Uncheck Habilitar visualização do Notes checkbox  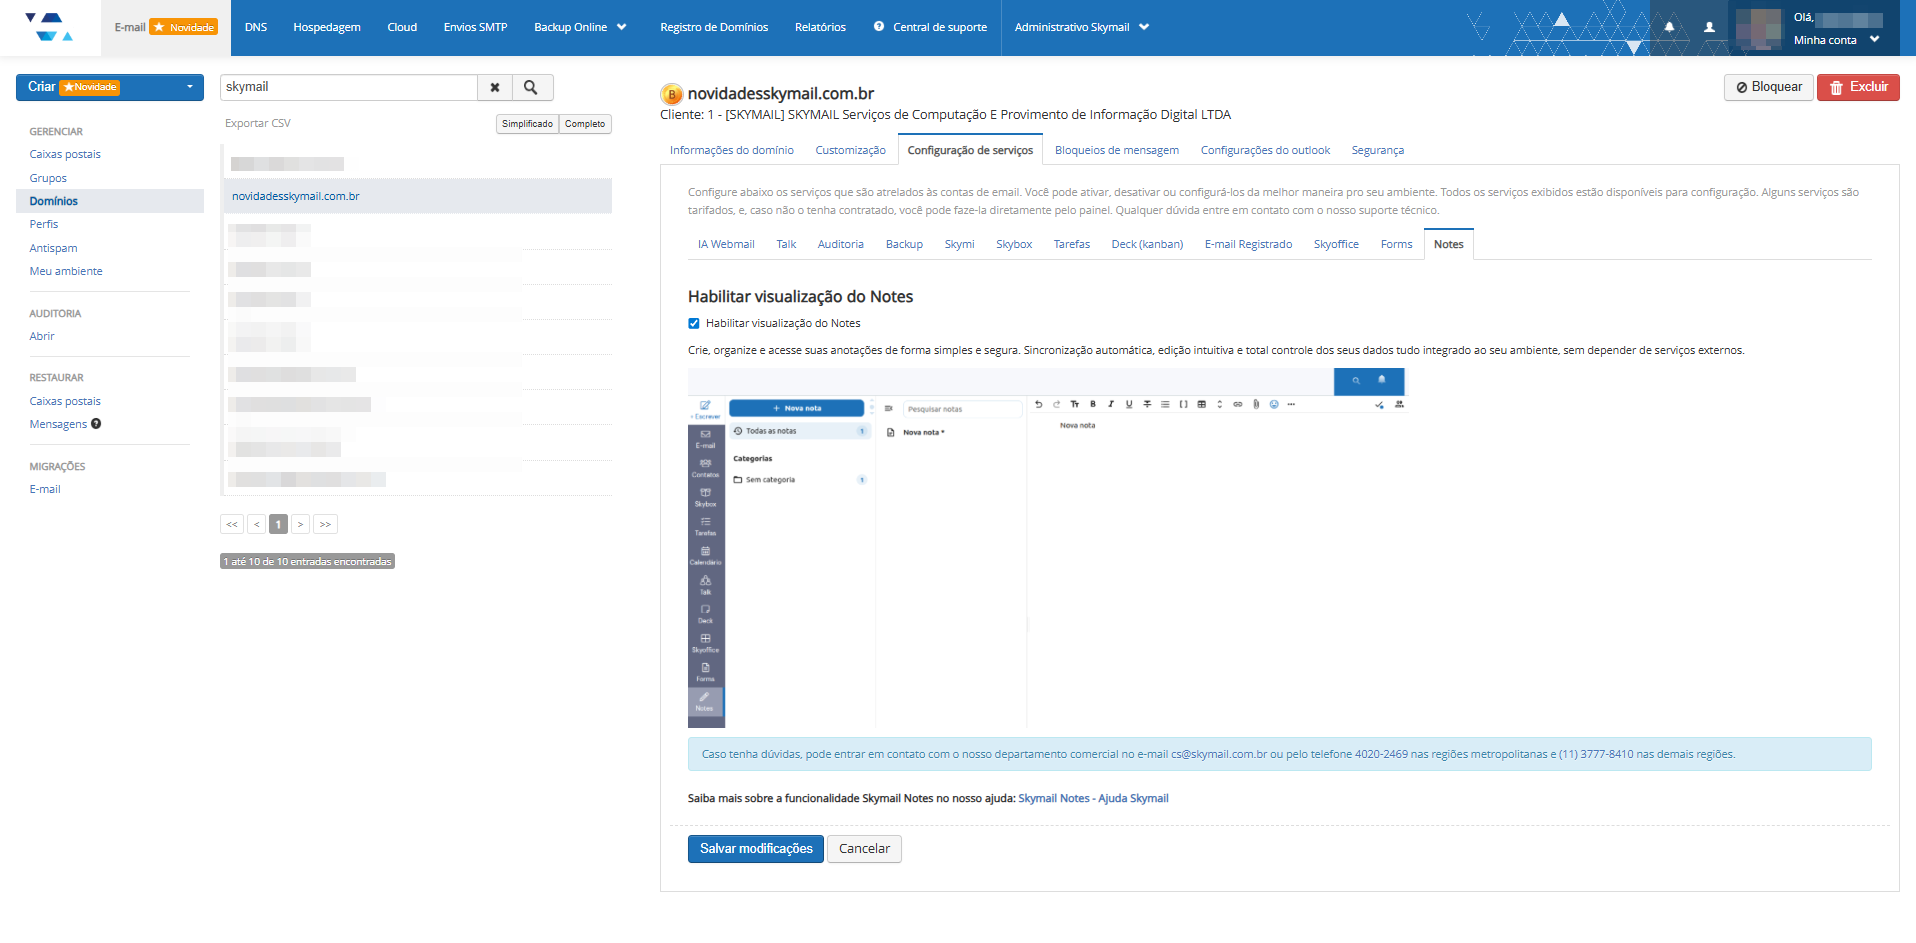point(694,324)
